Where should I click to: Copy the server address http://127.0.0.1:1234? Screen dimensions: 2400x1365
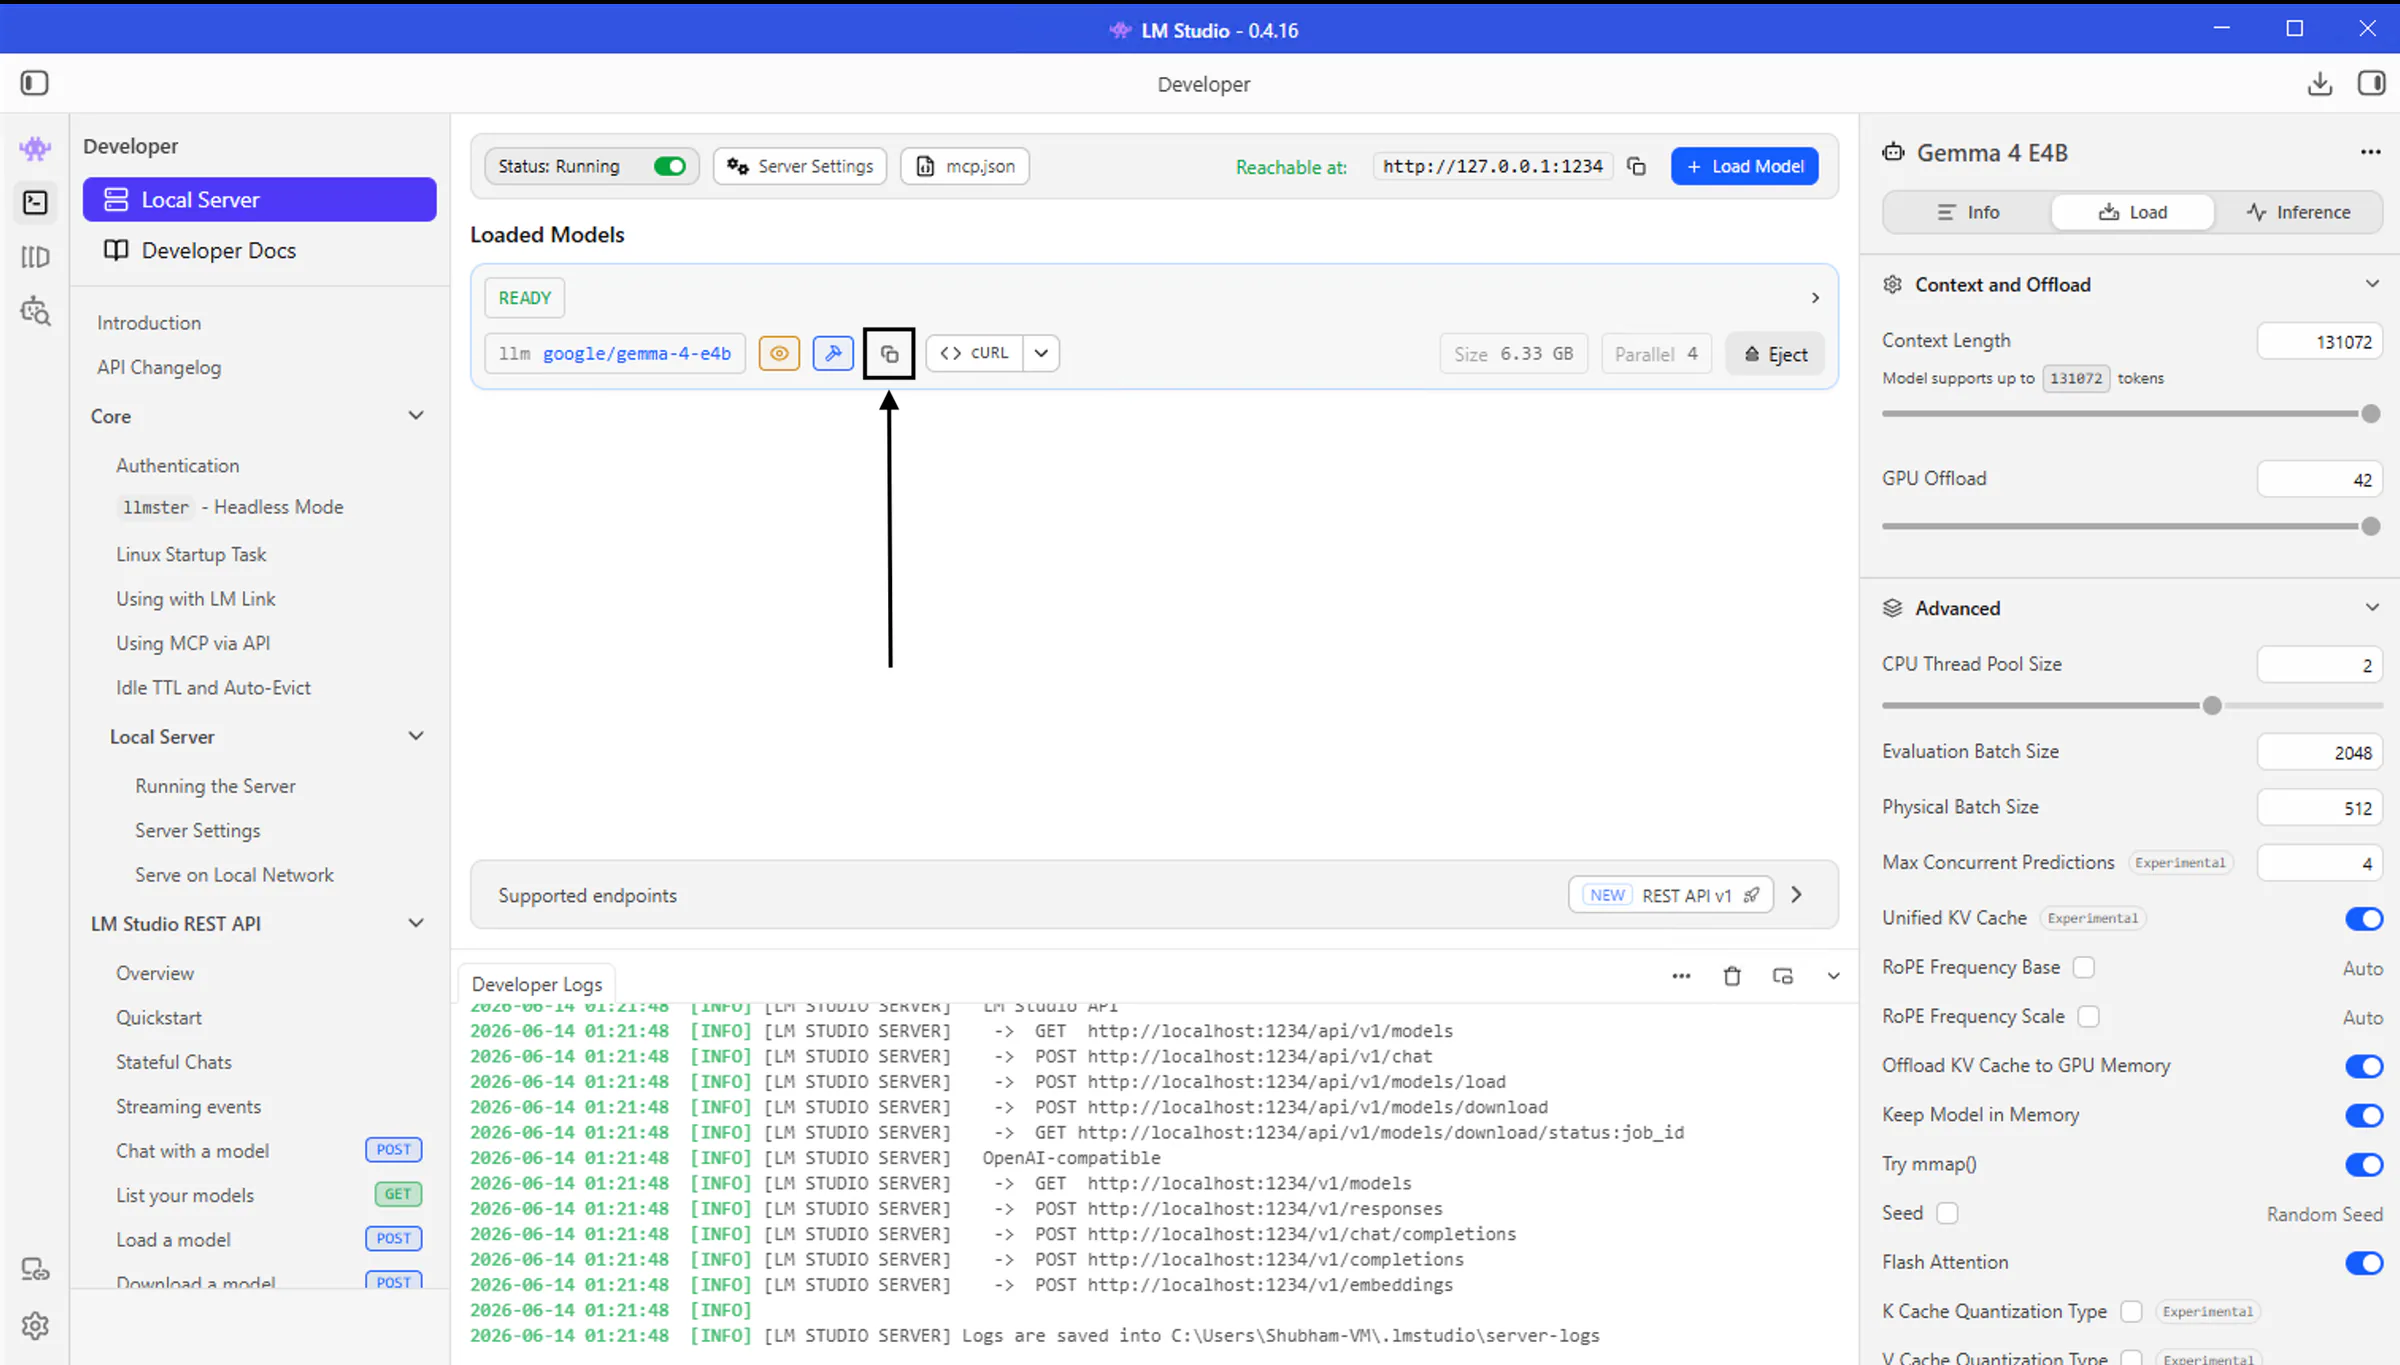point(1636,166)
